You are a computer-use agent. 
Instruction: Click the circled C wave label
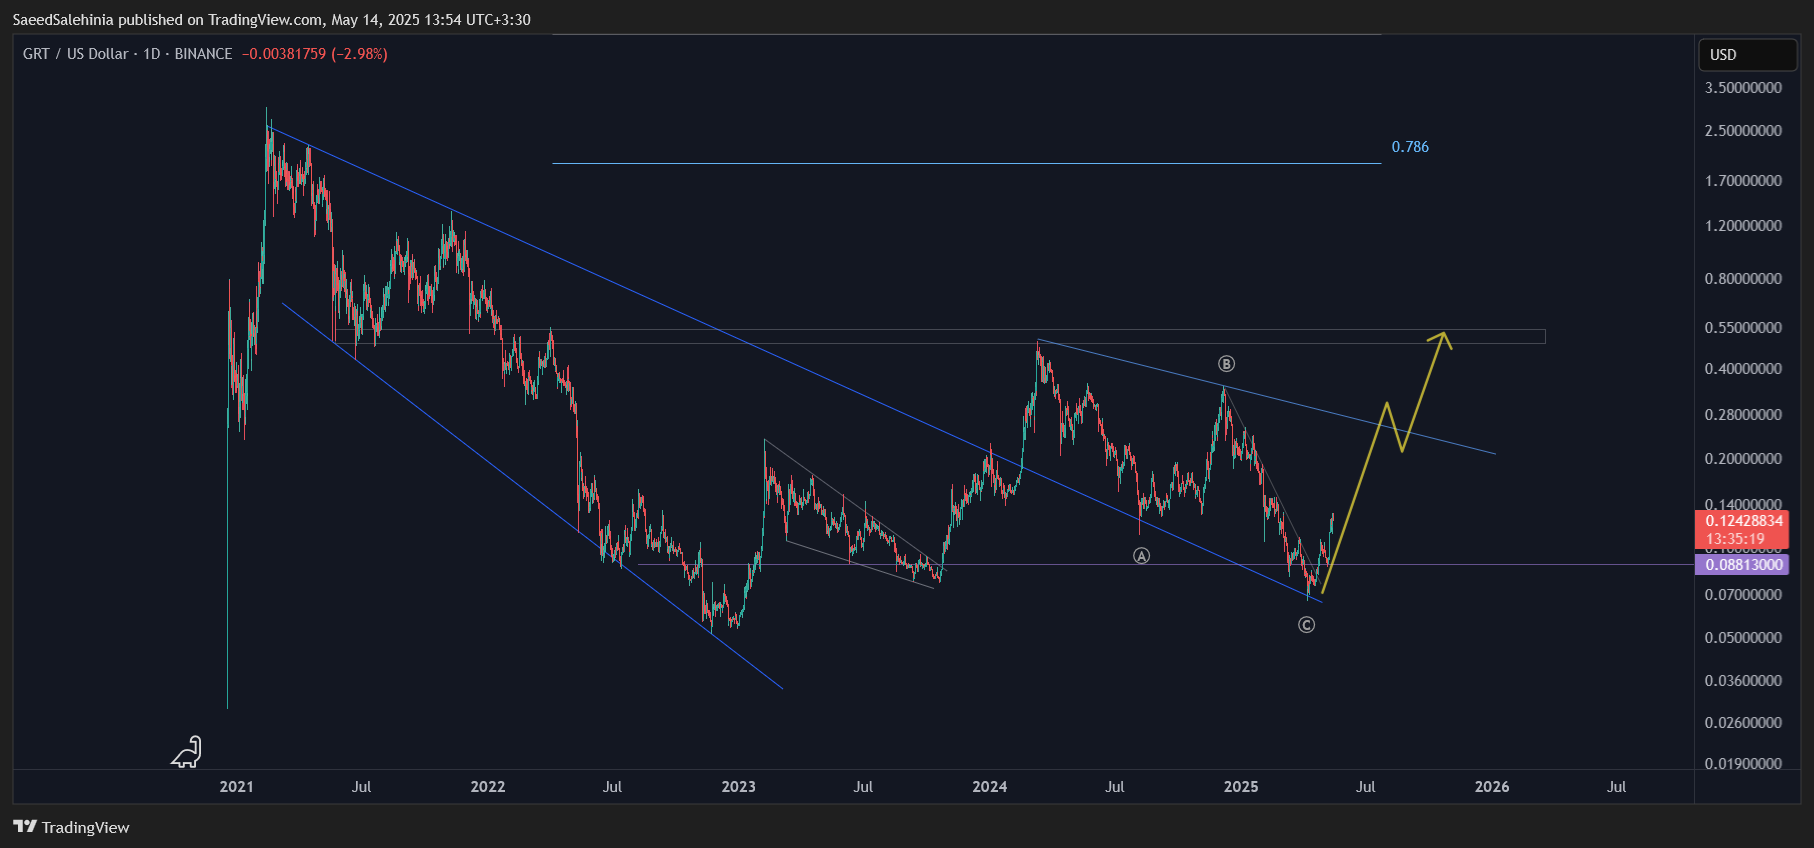click(x=1306, y=625)
